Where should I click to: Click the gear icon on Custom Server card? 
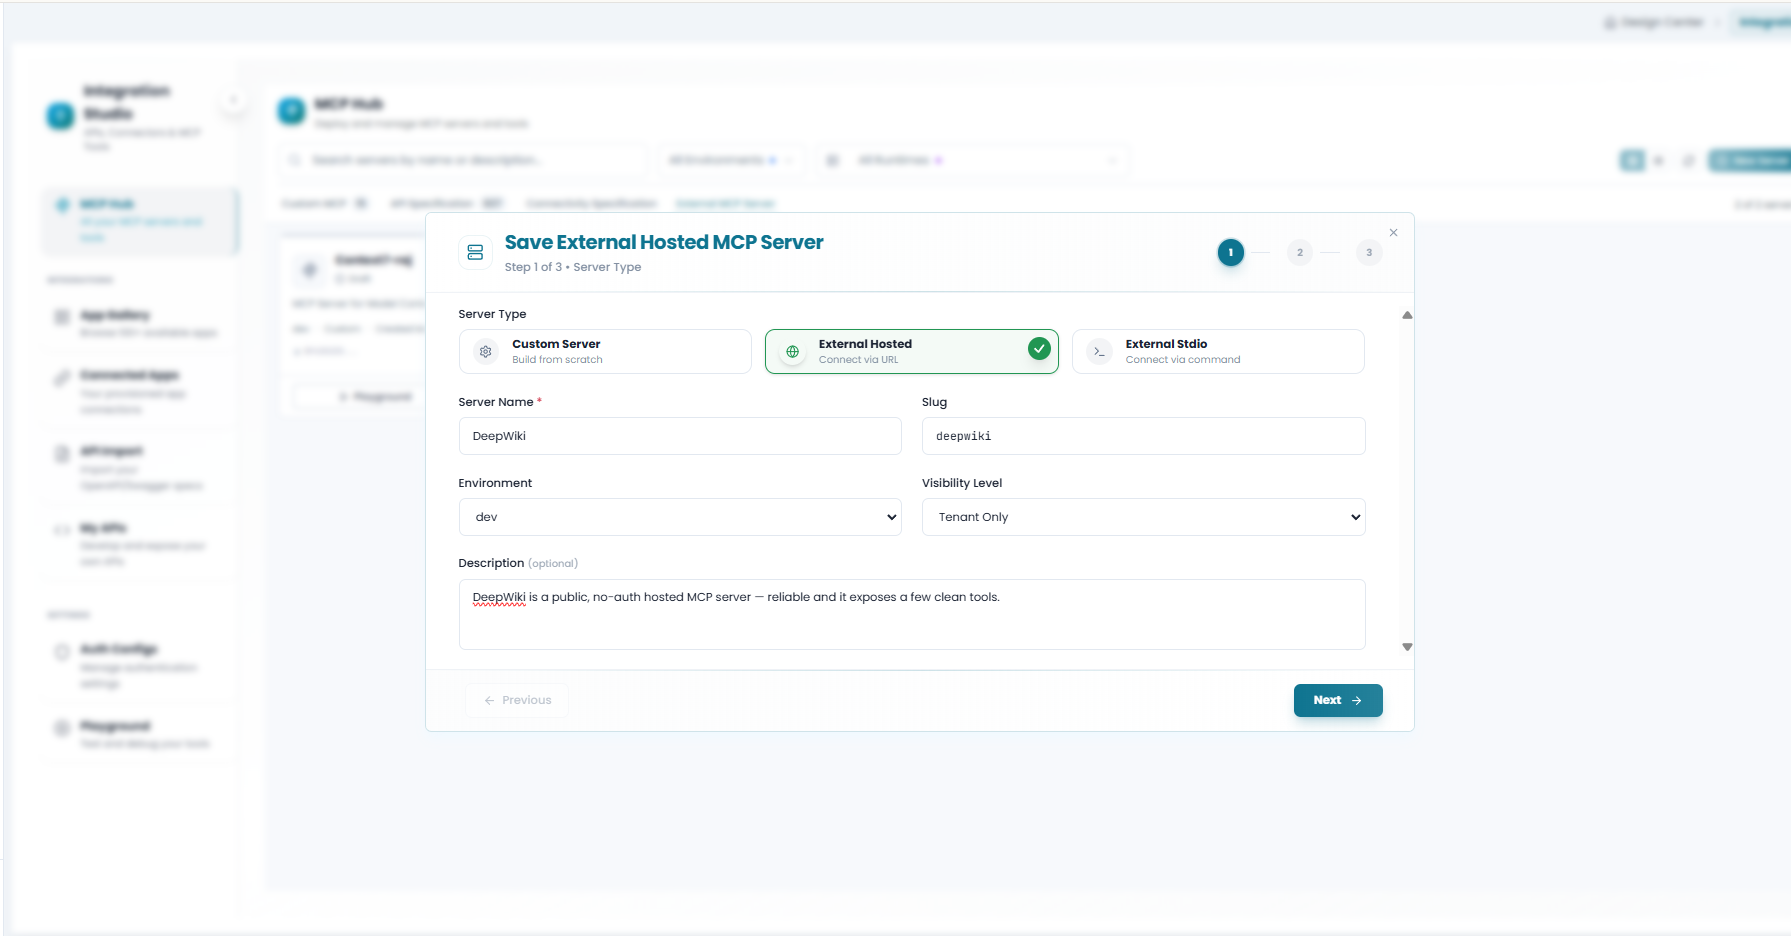click(486, 352)
